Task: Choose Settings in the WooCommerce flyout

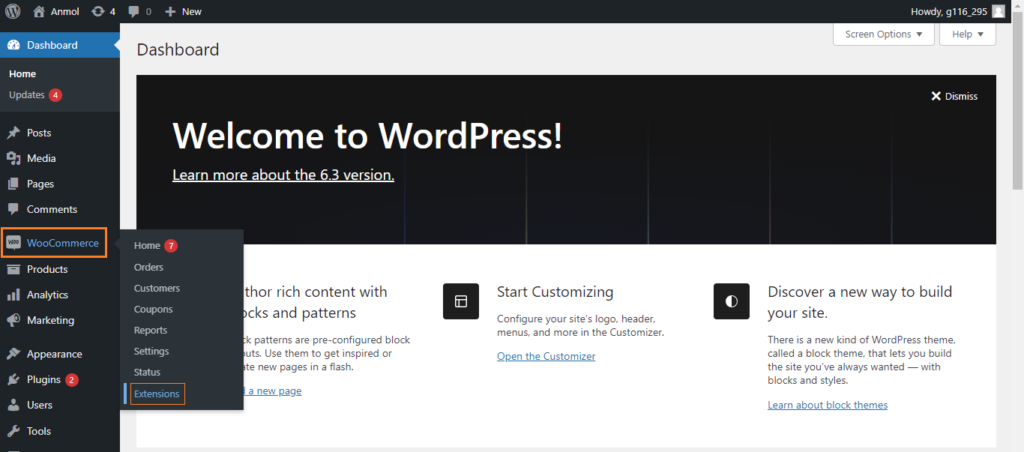Action: [x=152, y=351]
